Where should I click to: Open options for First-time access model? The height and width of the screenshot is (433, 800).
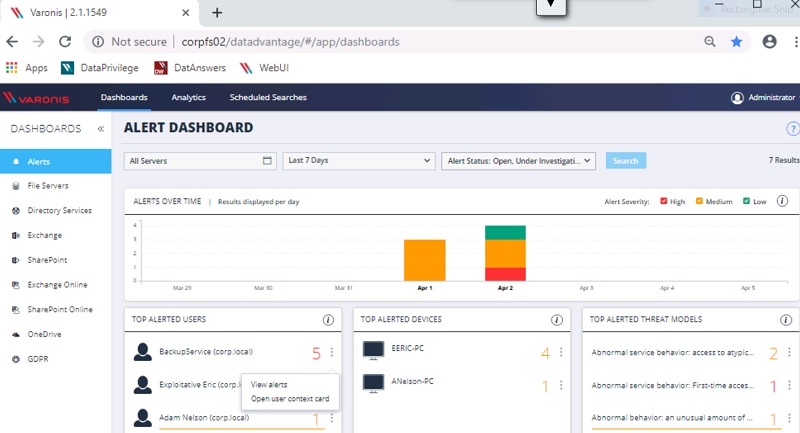789,385
